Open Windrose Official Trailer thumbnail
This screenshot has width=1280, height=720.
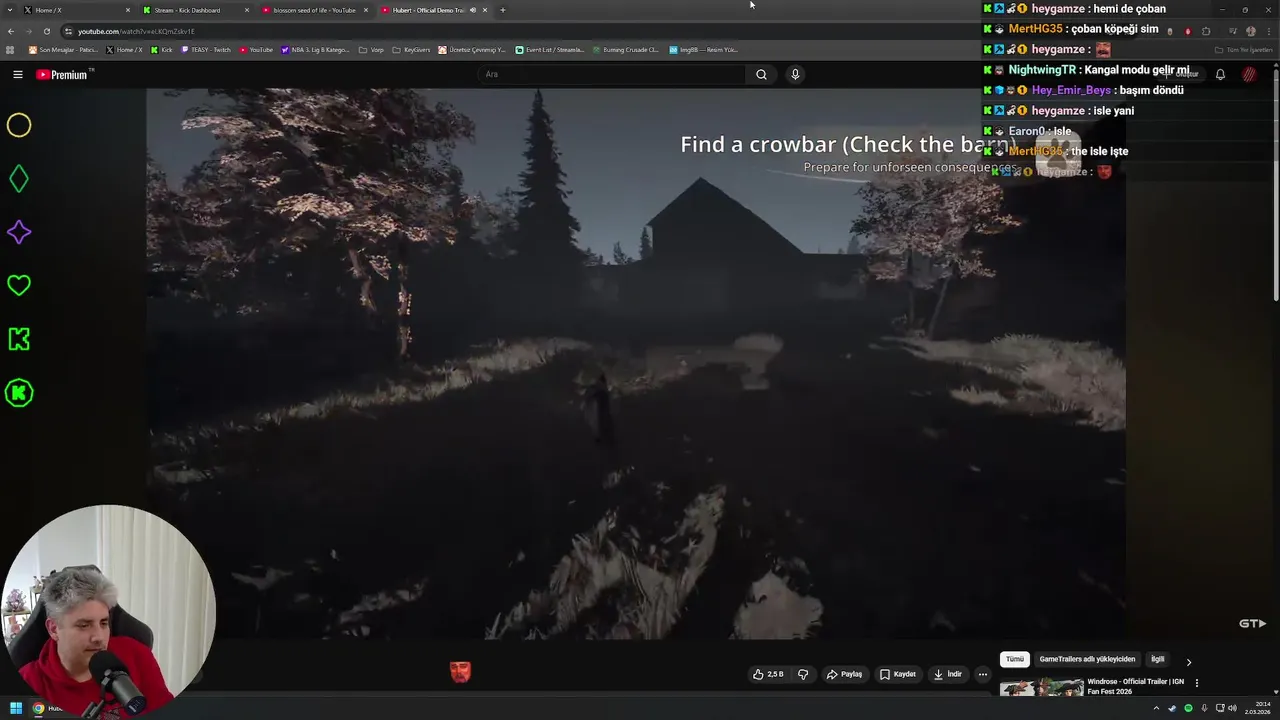(1041, 687)
